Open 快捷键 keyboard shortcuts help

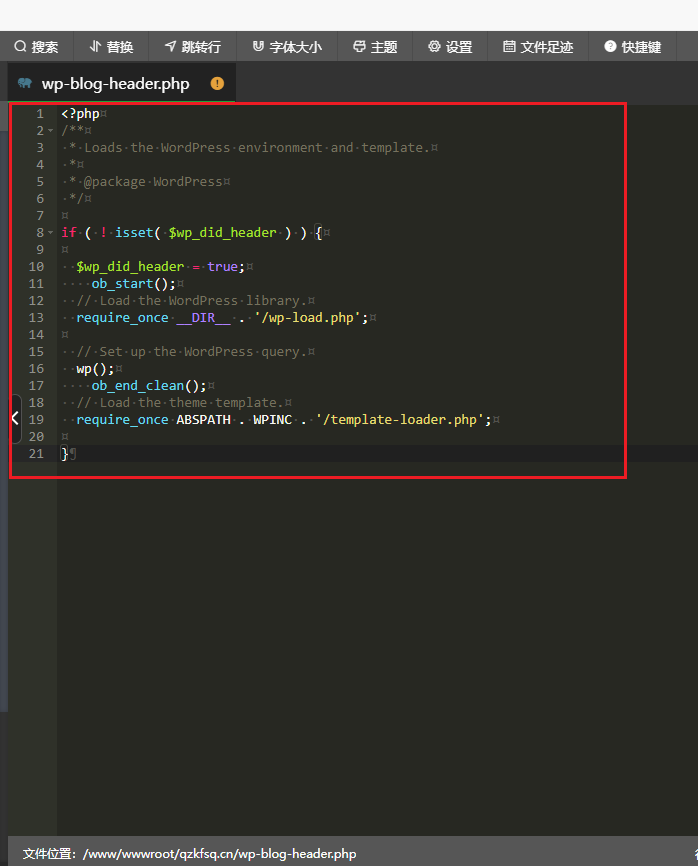633,47
